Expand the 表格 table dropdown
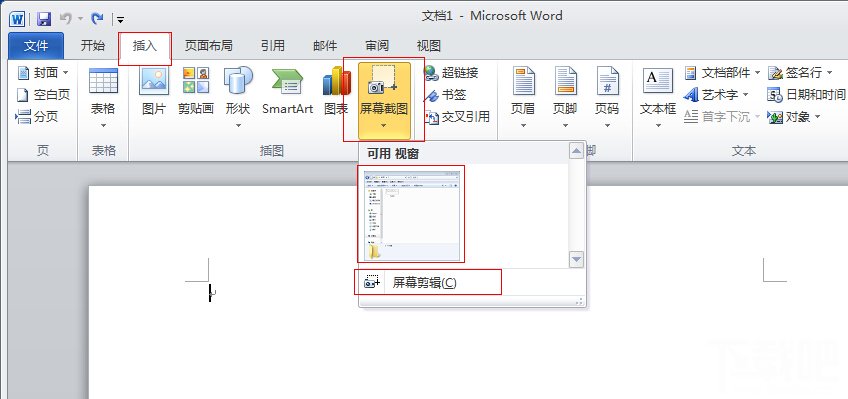The image size is (848, 399). pyautogui.click(x=103, y=98)
